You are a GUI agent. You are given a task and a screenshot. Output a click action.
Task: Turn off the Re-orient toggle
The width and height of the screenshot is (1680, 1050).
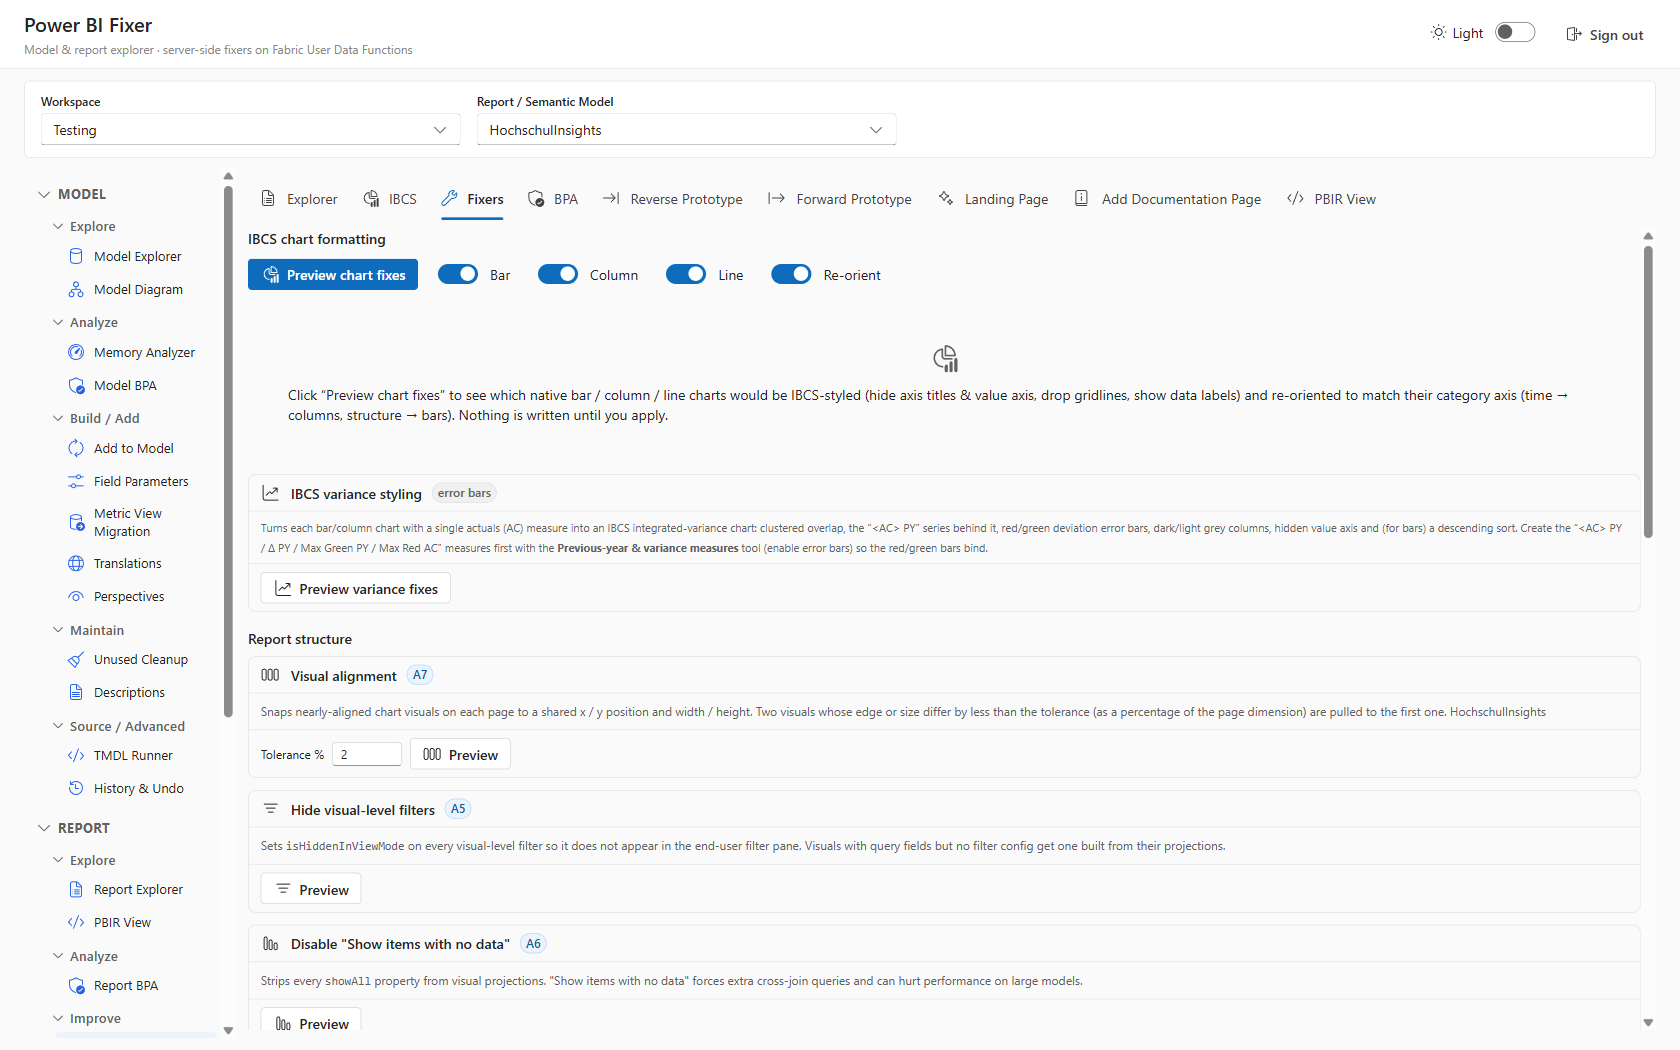791,274
